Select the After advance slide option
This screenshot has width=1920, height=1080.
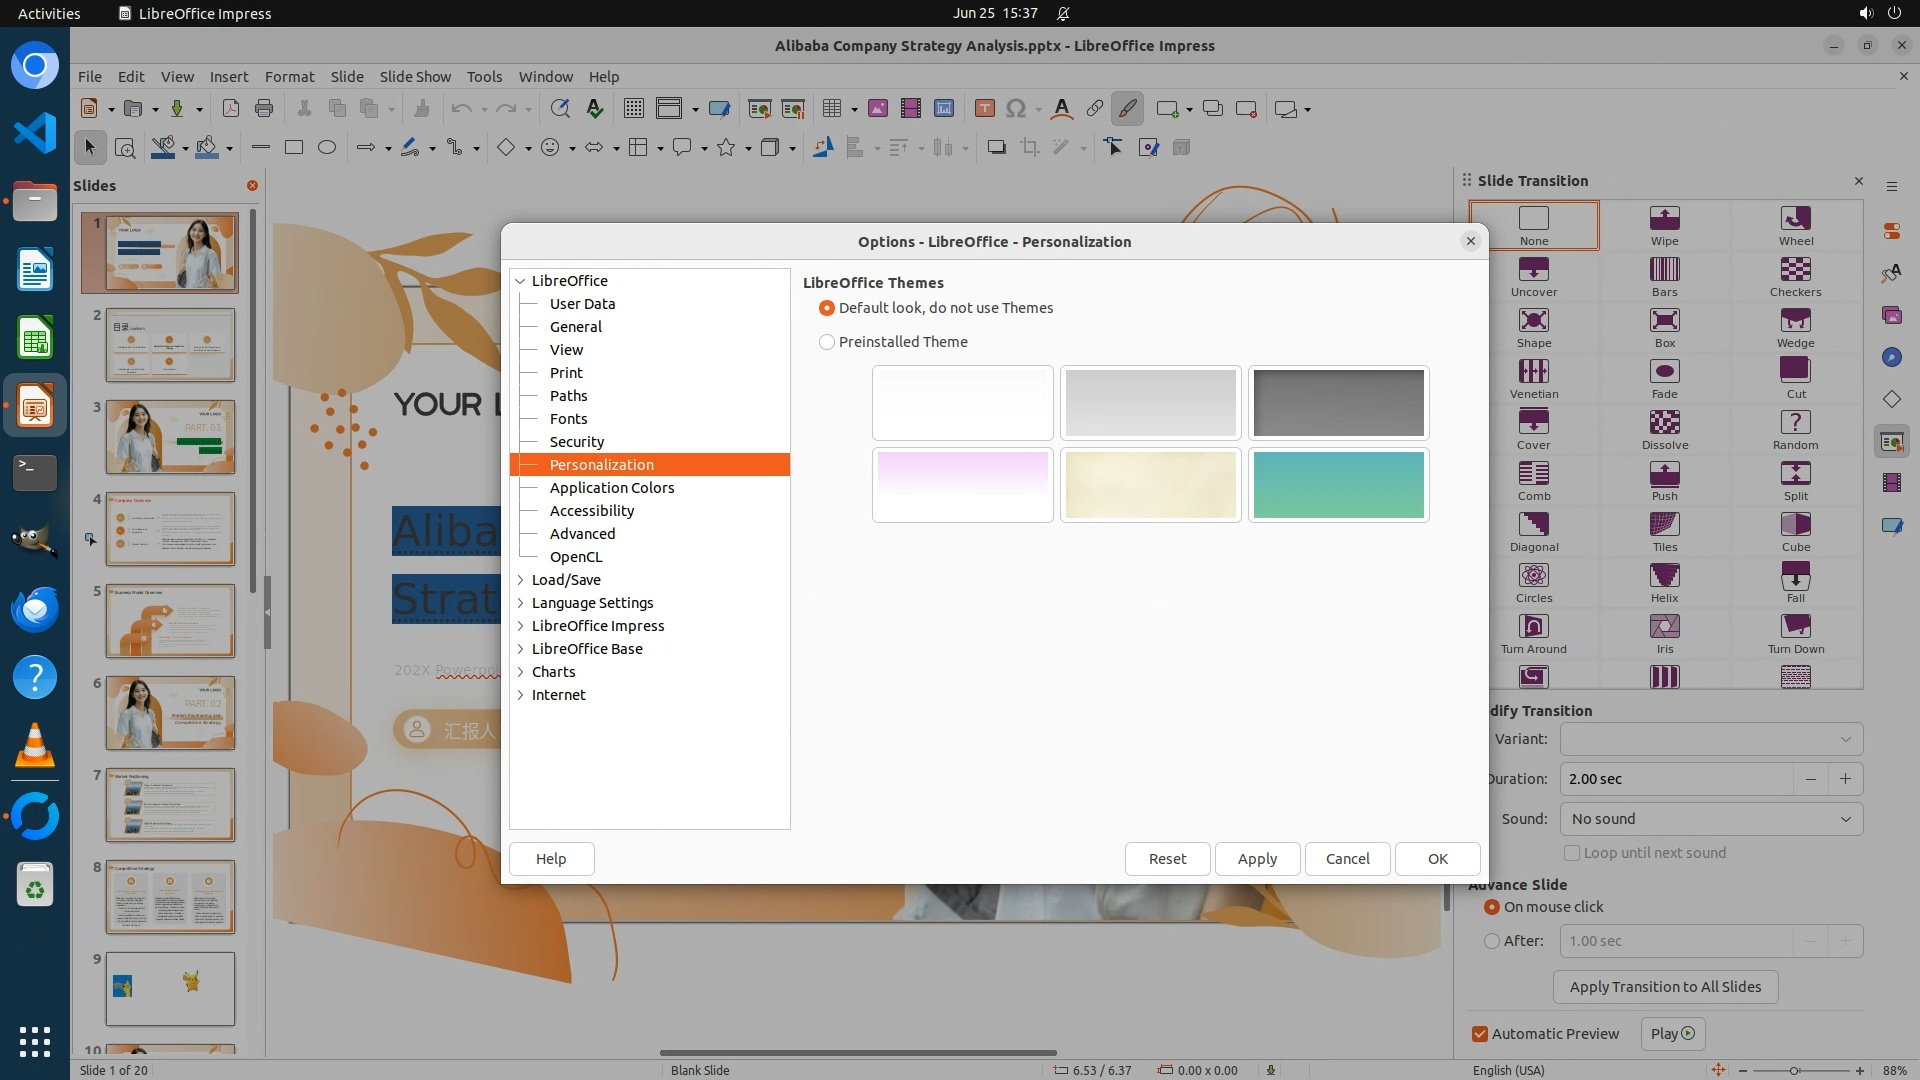click(1492, 941)
